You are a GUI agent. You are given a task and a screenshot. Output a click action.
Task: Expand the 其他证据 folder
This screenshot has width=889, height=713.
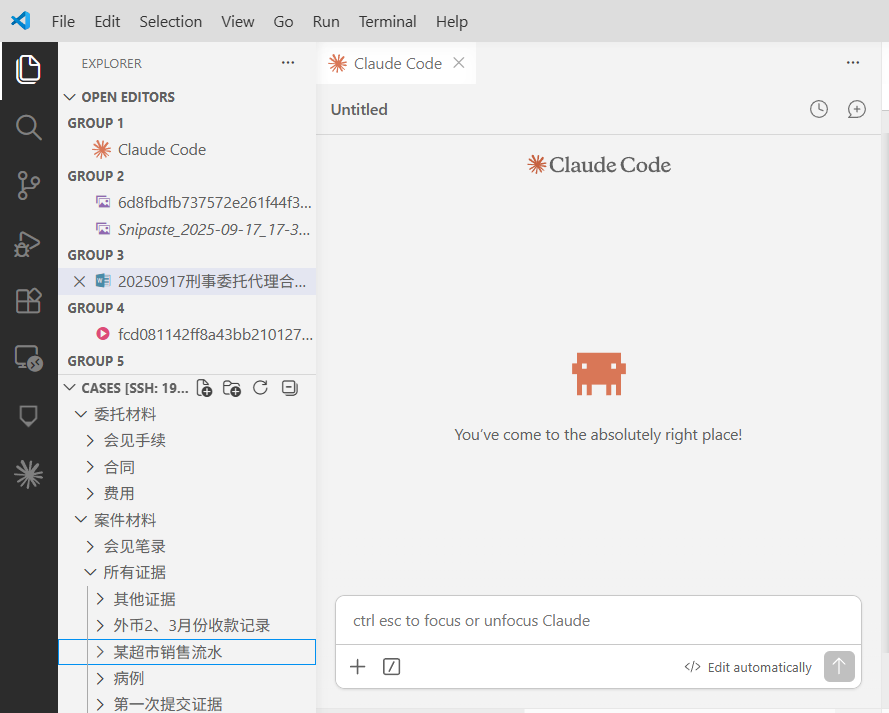[100, 599]
